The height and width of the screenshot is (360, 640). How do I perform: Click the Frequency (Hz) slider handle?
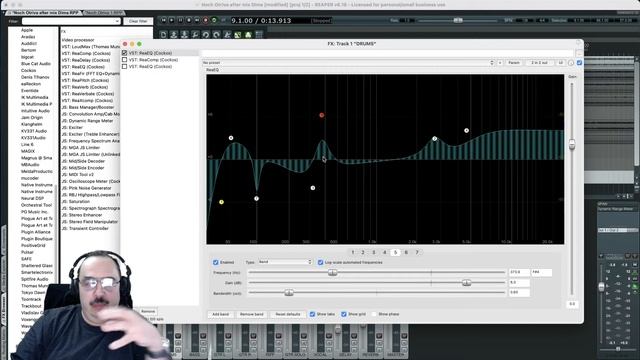(332, 272)
